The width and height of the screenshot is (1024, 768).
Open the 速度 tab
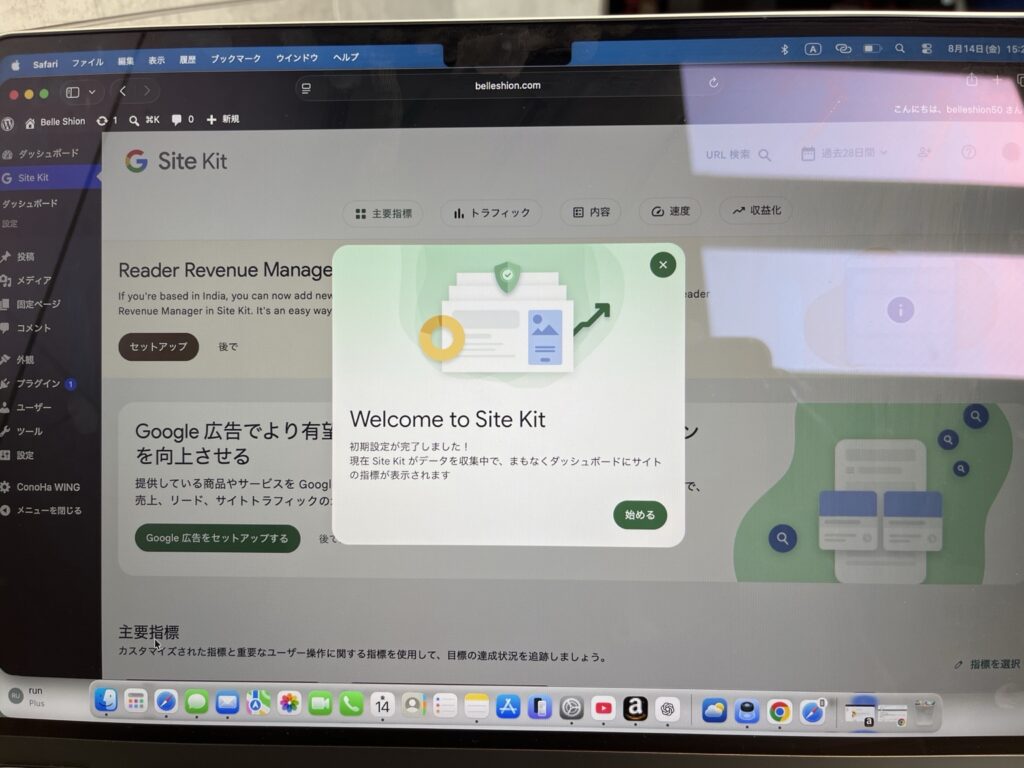tap(671, 211)
